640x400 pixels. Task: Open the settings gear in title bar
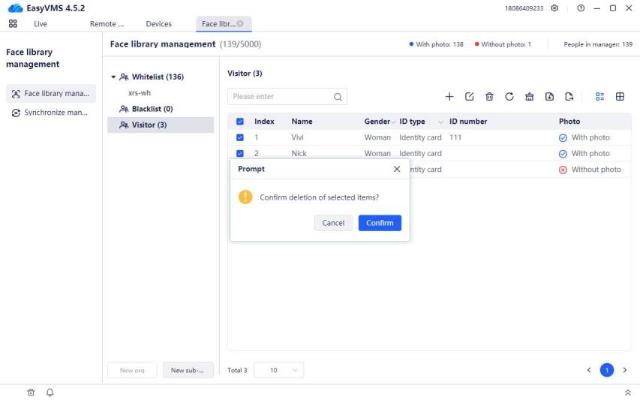[555, 8]
